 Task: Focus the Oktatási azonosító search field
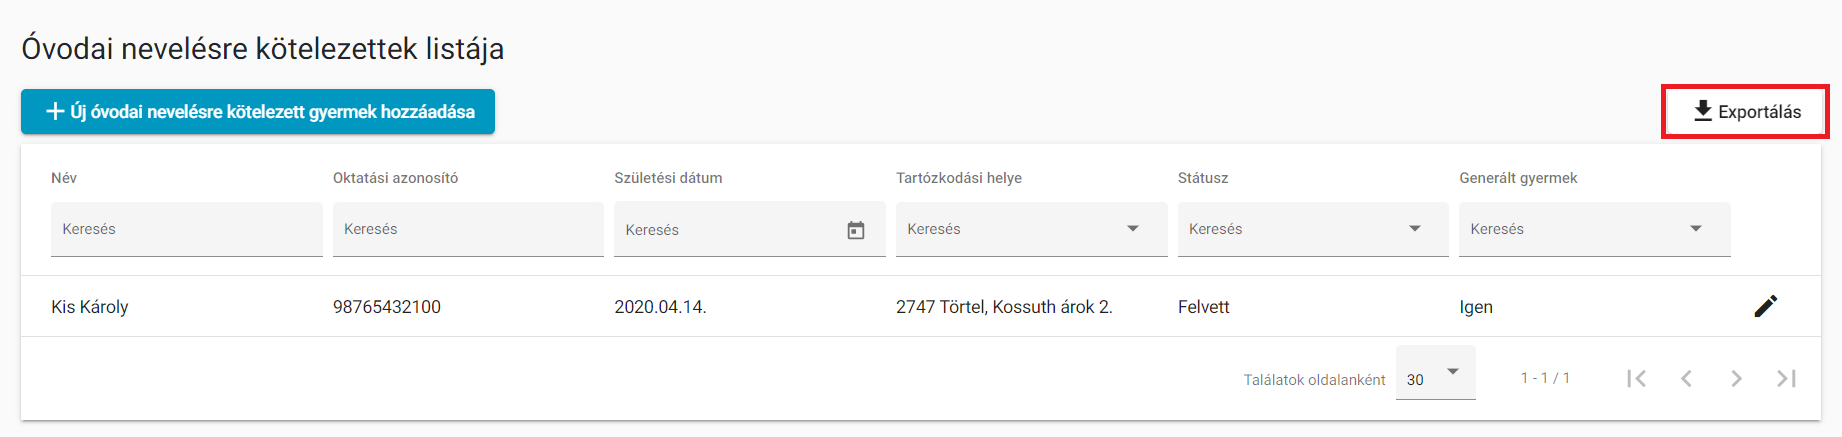pyautogui.click(x=468, y=229)
